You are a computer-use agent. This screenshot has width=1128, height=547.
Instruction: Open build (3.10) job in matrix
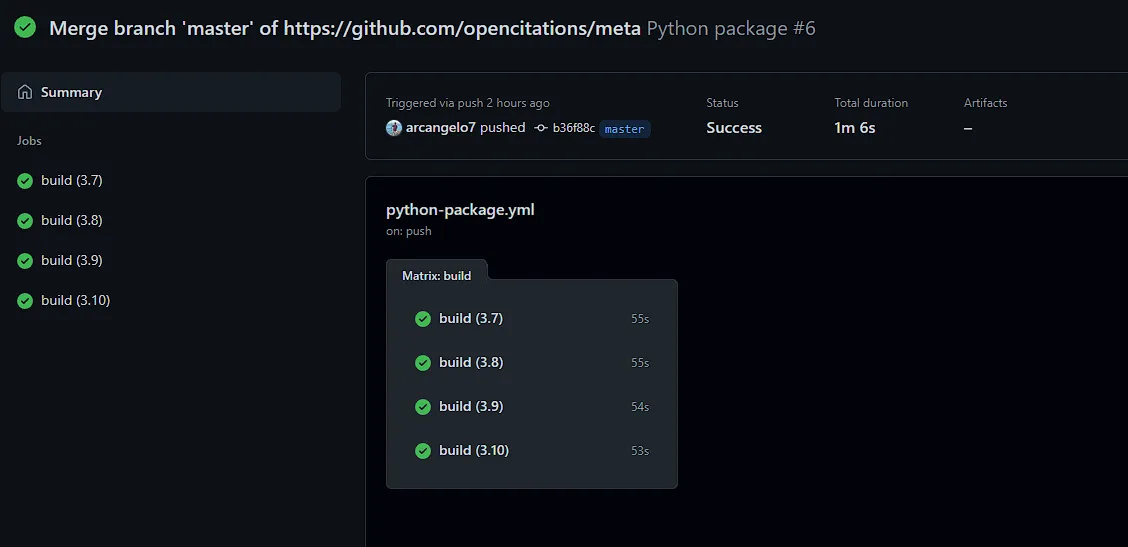click(474, 451)
